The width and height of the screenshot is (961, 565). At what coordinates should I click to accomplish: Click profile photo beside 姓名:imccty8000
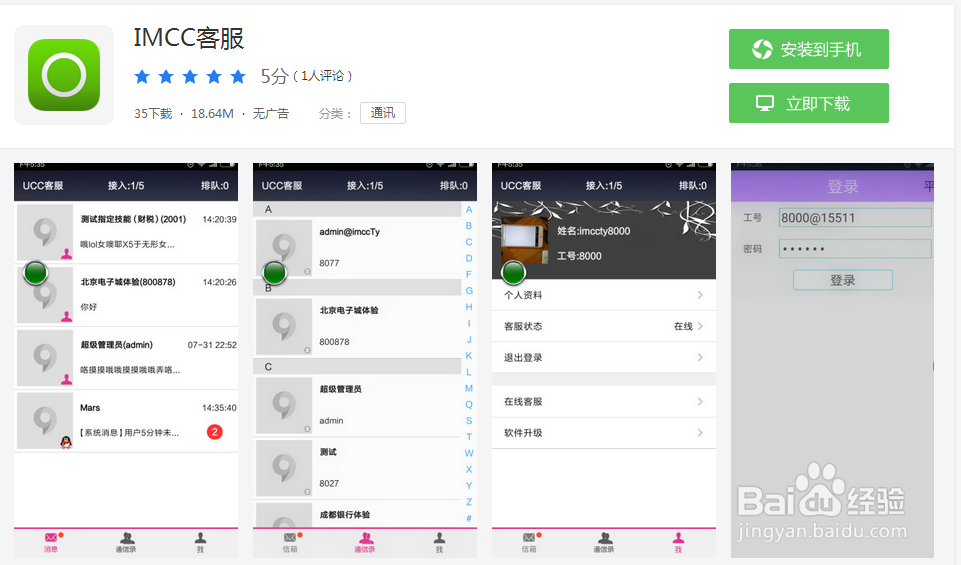(524, 240)
